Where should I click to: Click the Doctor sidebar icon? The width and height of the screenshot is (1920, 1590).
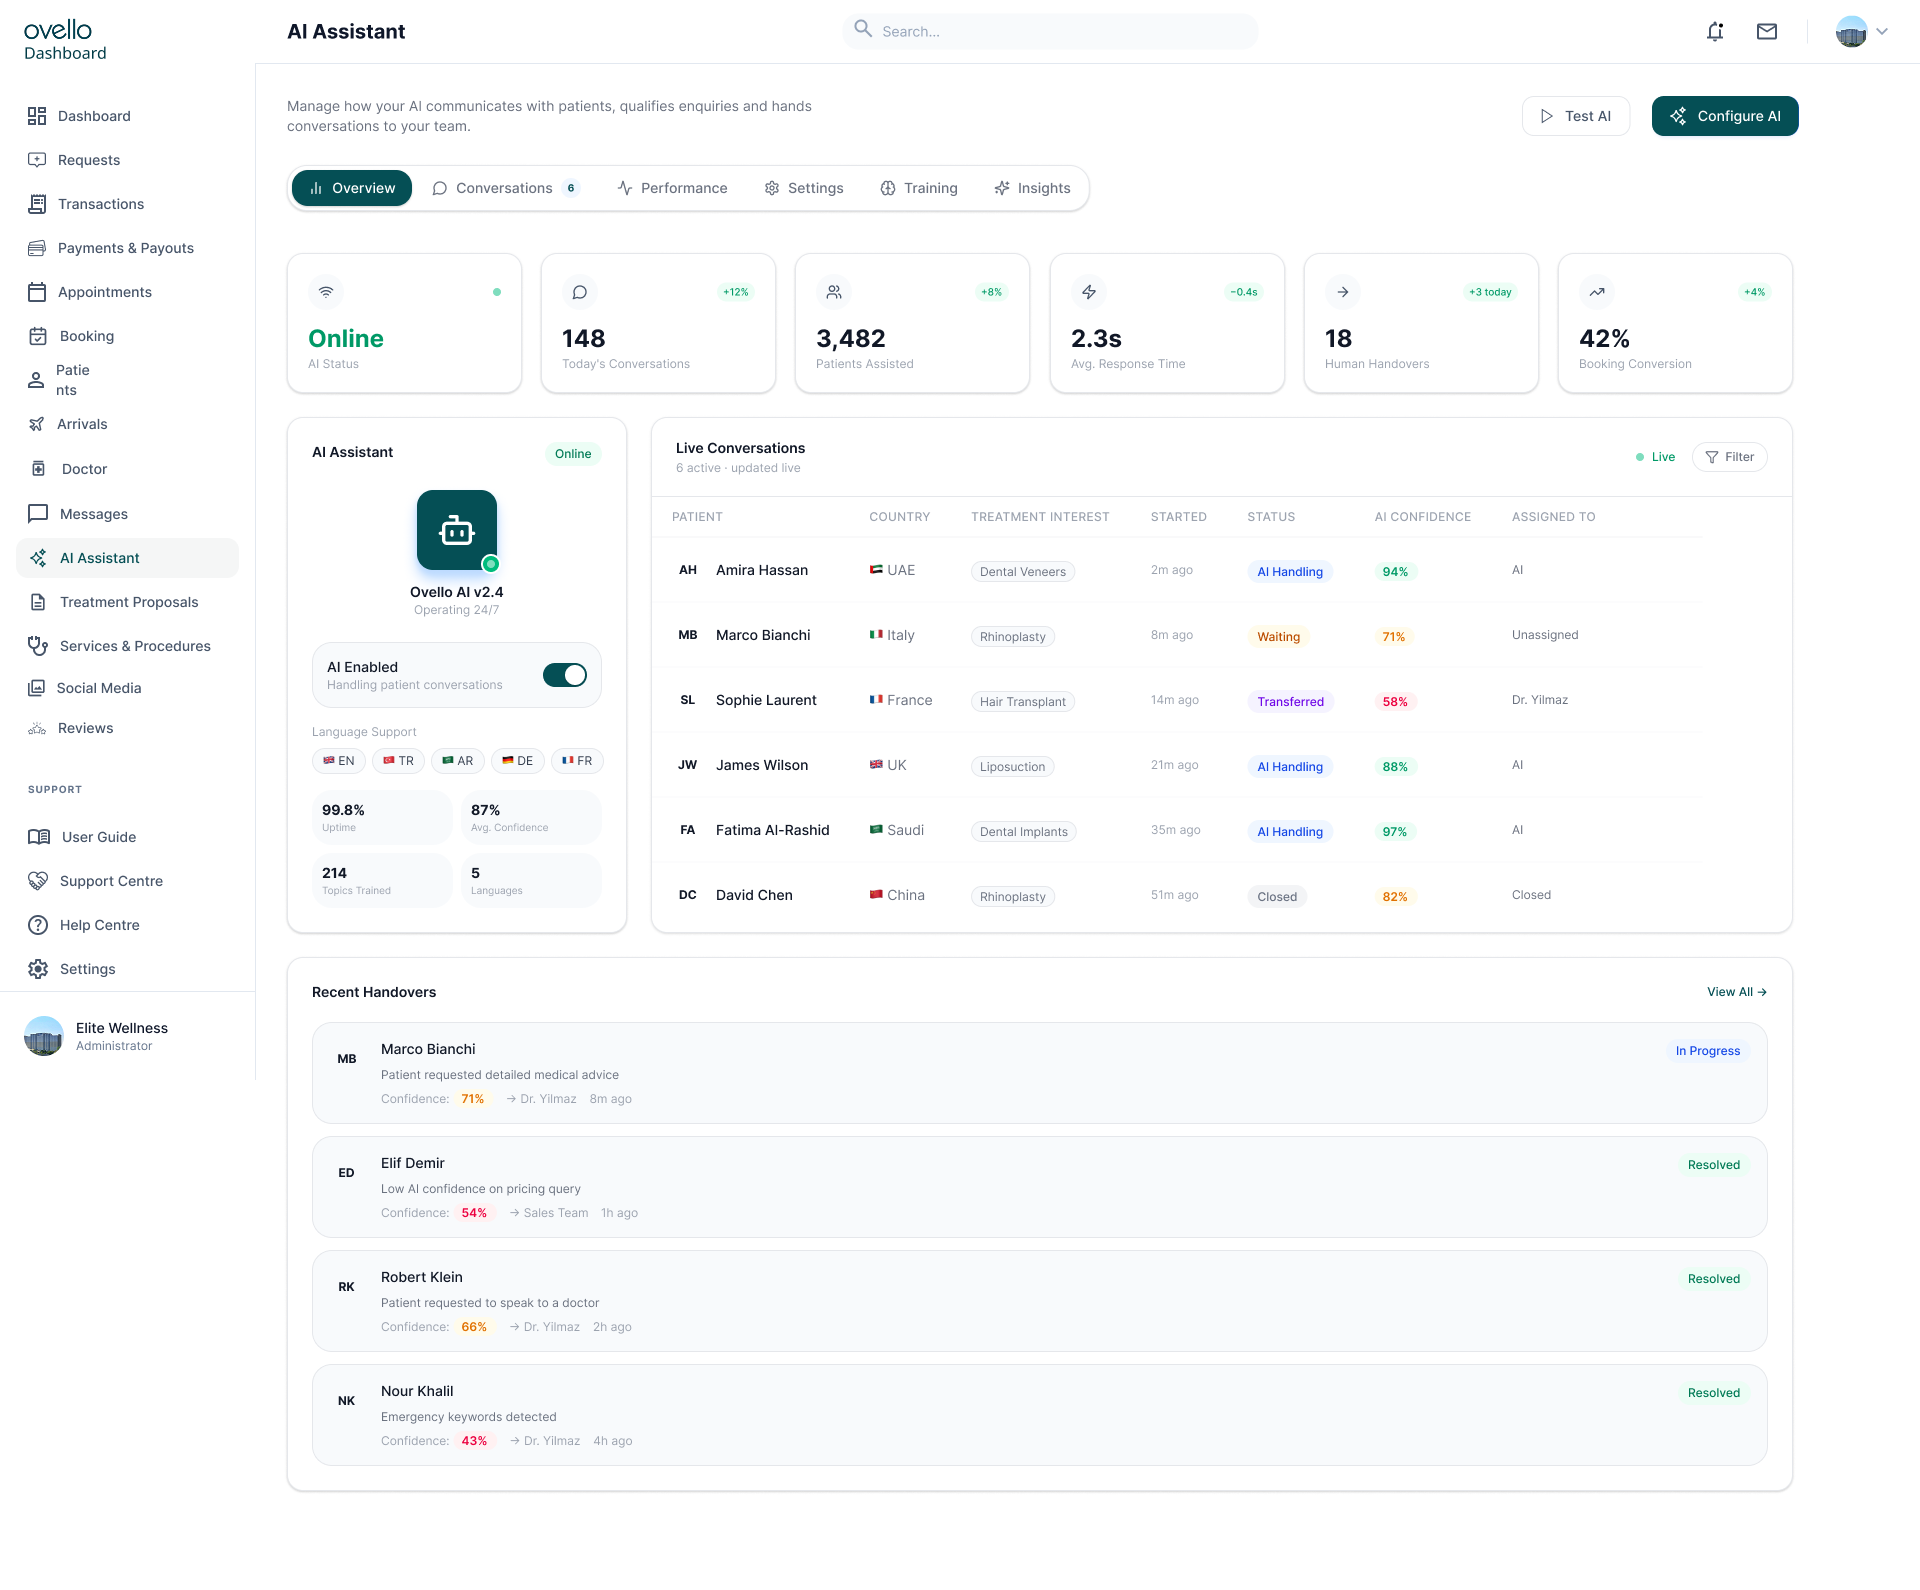coord(38,469)
